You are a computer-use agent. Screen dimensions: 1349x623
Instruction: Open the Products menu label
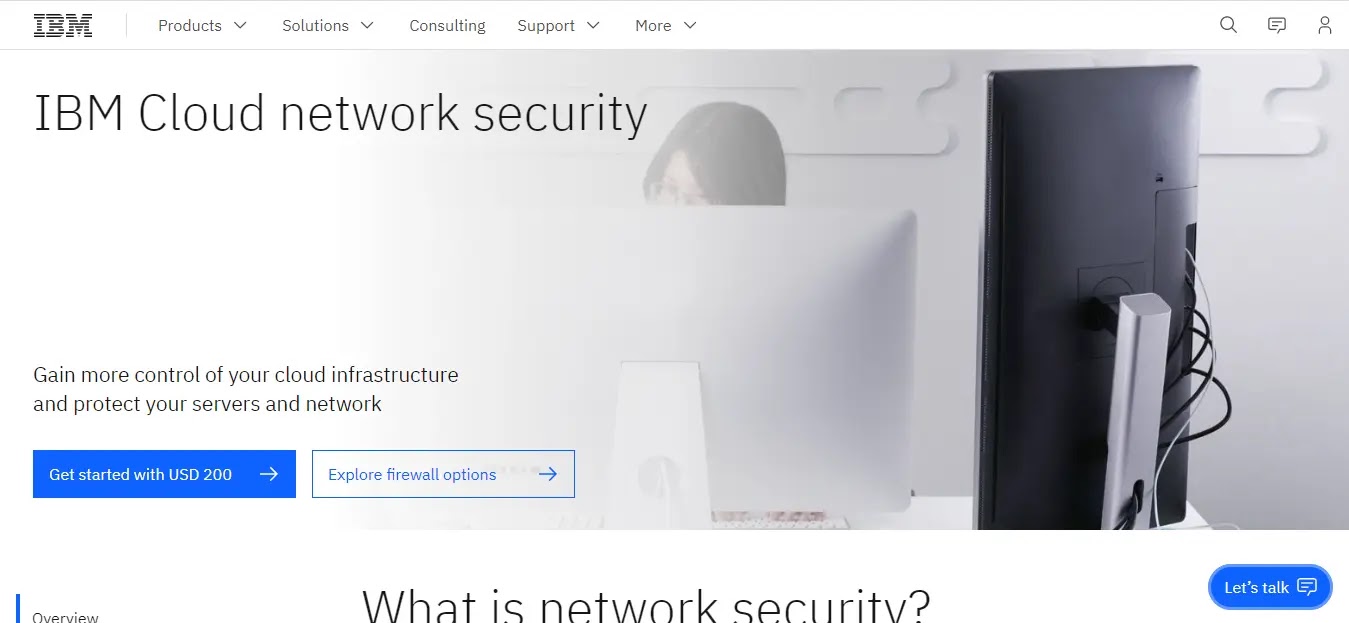[x=190, y=25]
